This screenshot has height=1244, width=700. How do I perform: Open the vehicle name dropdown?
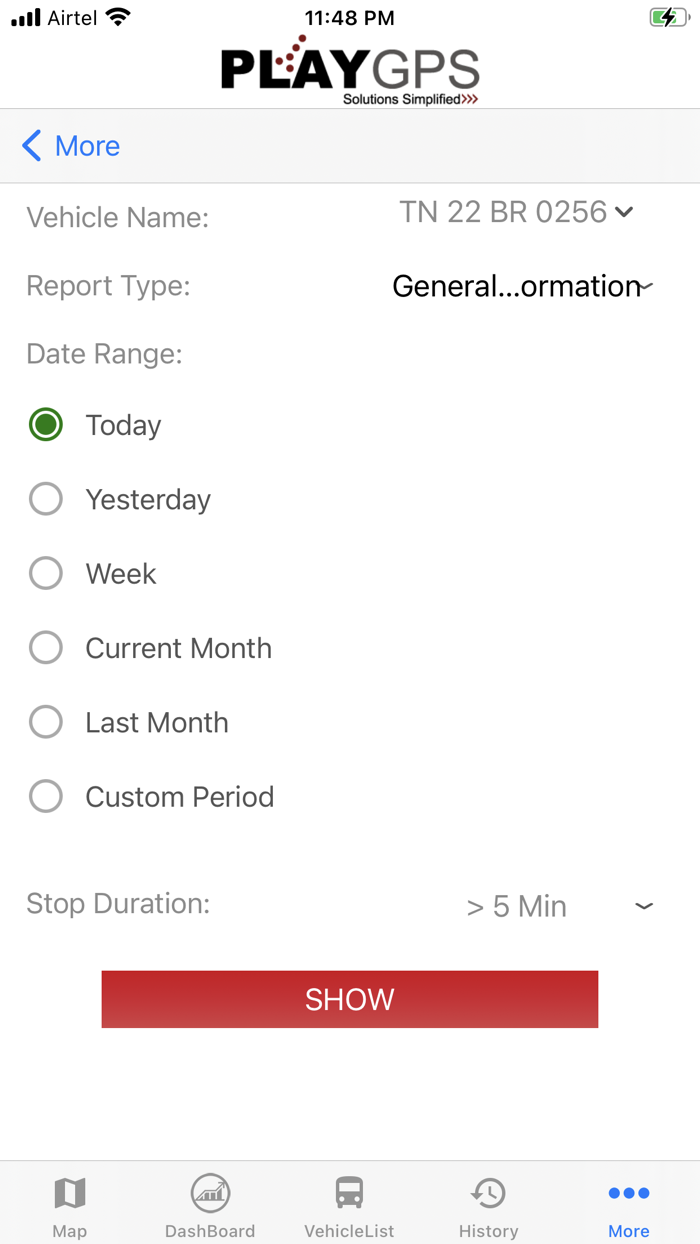point(624,212)
